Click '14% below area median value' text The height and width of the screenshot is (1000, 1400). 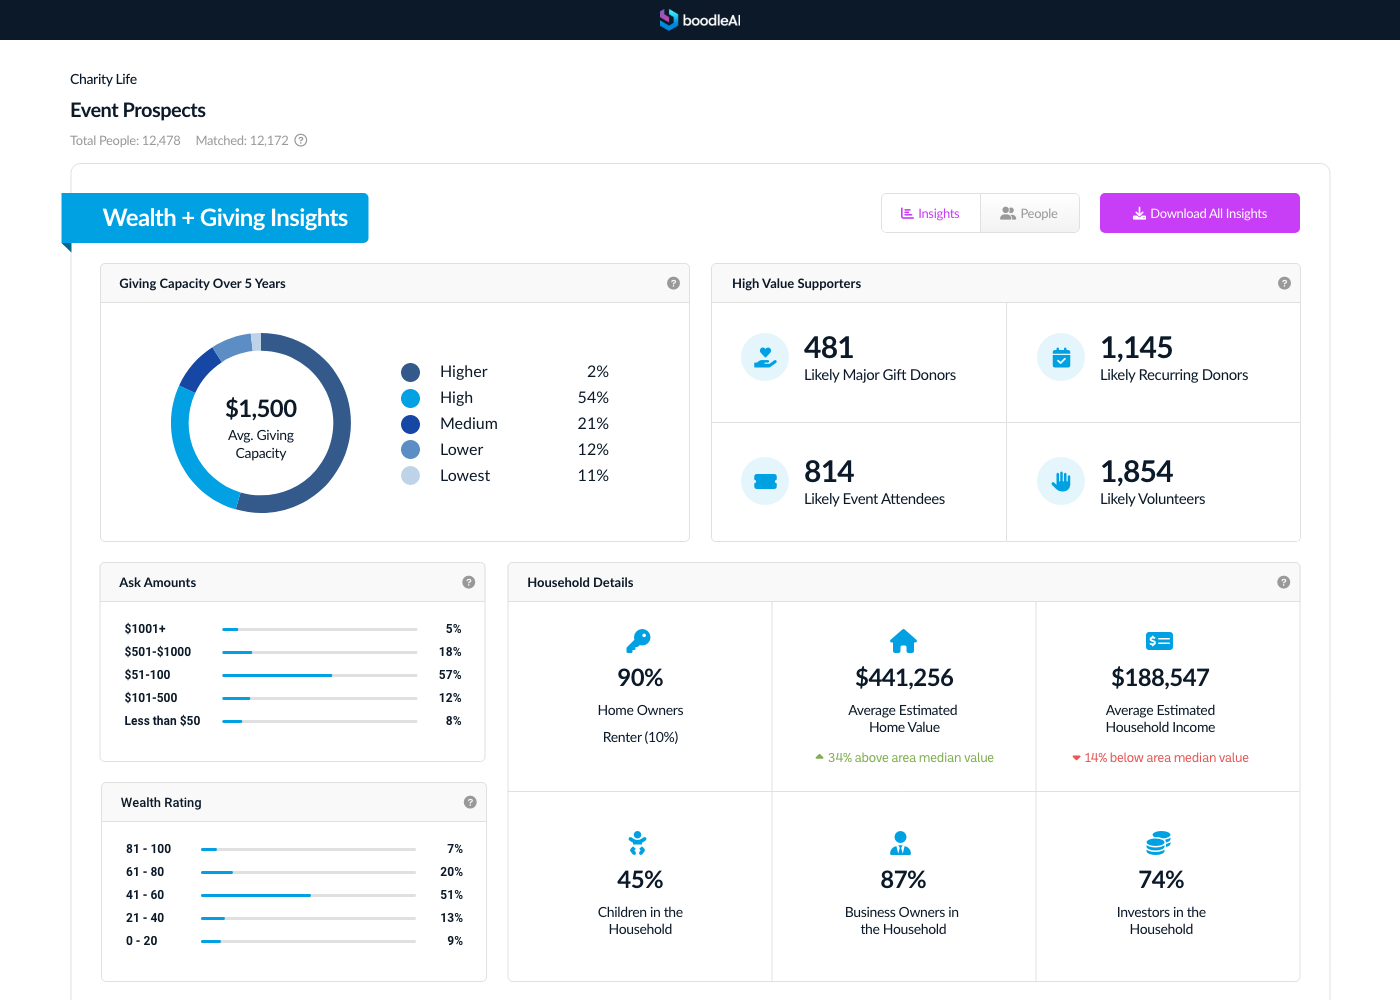pos(1166,758)
